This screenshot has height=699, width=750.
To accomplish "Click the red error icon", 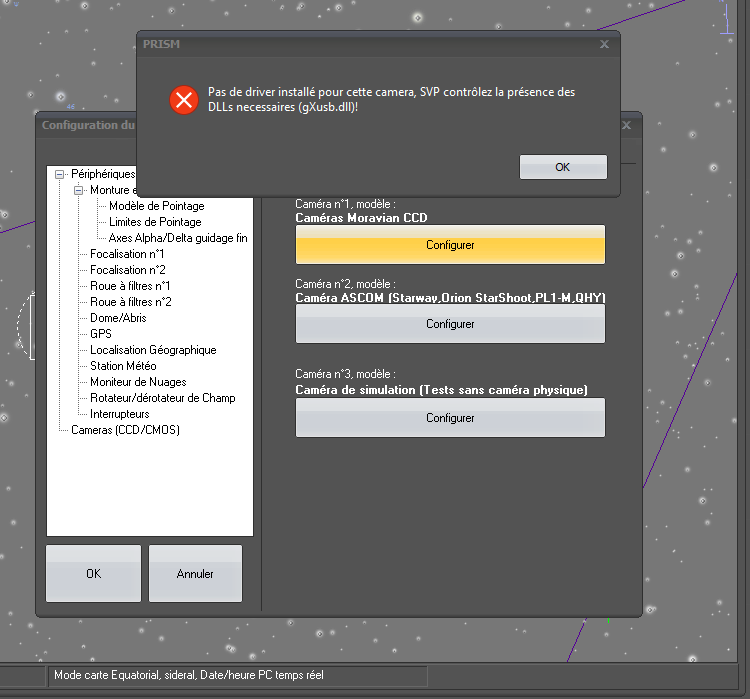I will [183, 100].
